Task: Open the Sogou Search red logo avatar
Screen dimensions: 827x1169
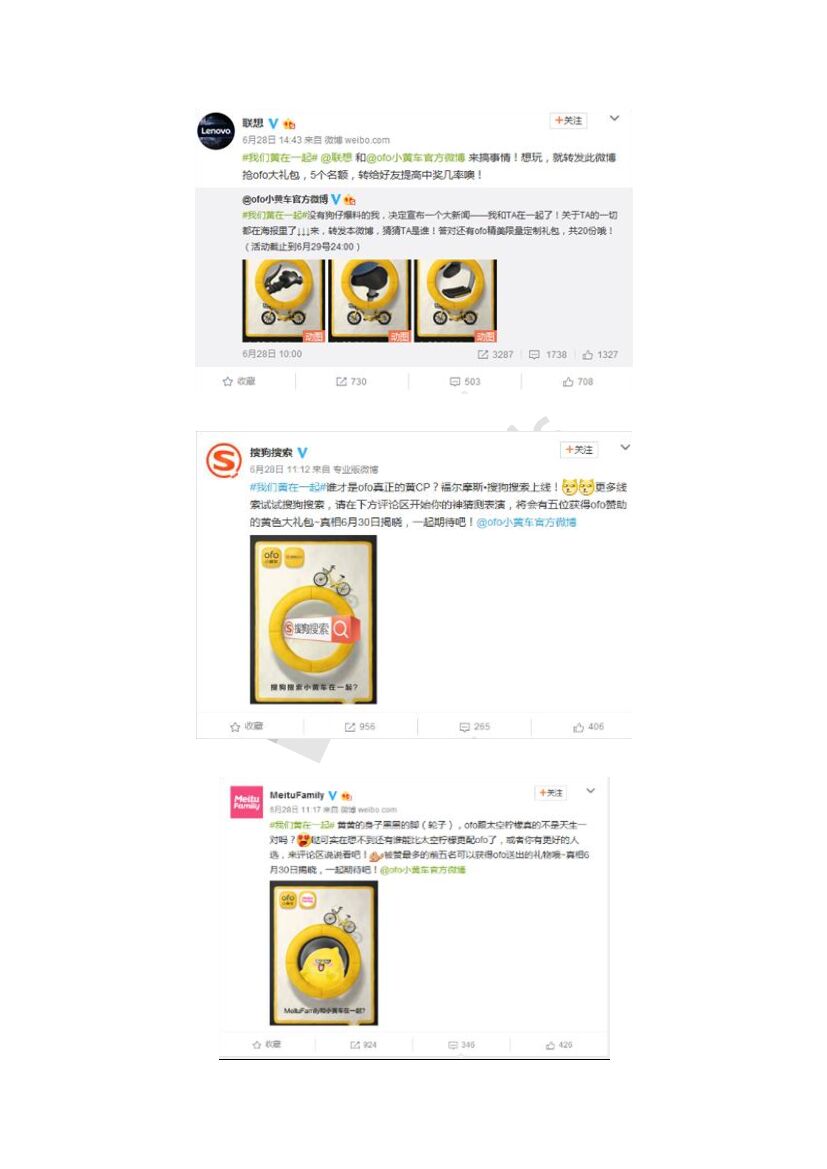Action: click(x=224, y=460)
